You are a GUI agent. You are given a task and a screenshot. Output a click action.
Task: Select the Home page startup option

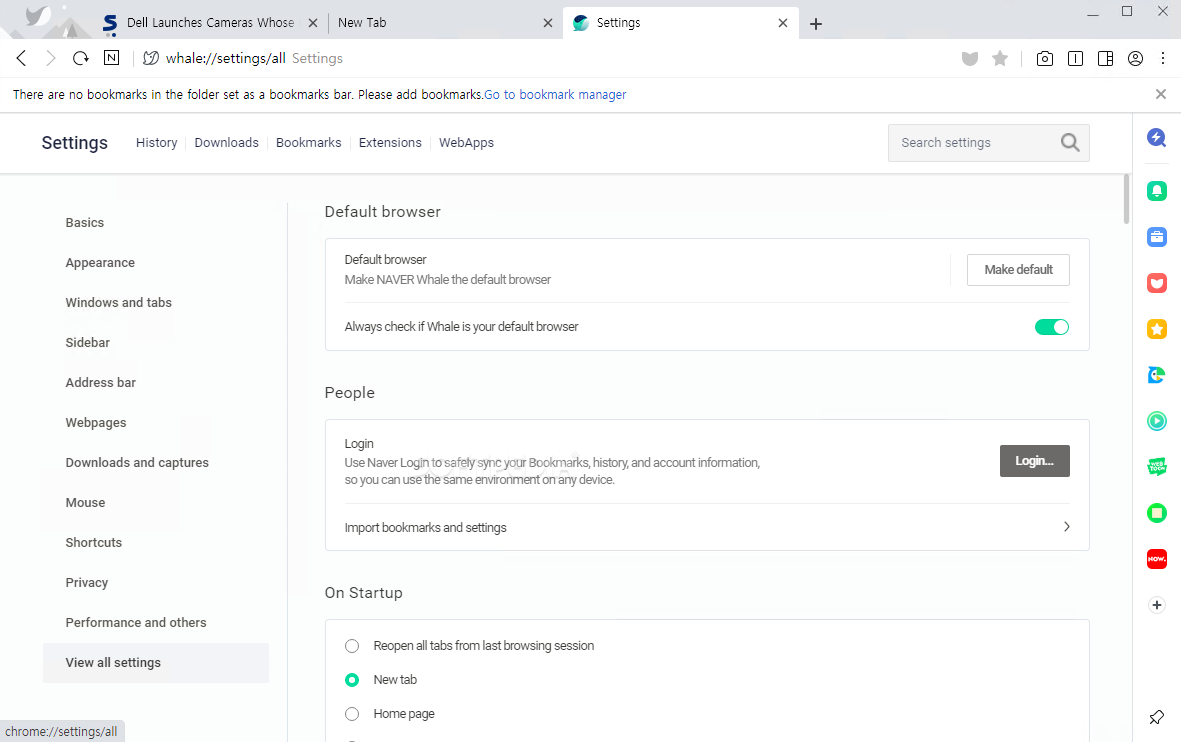[x=352, y=713]
